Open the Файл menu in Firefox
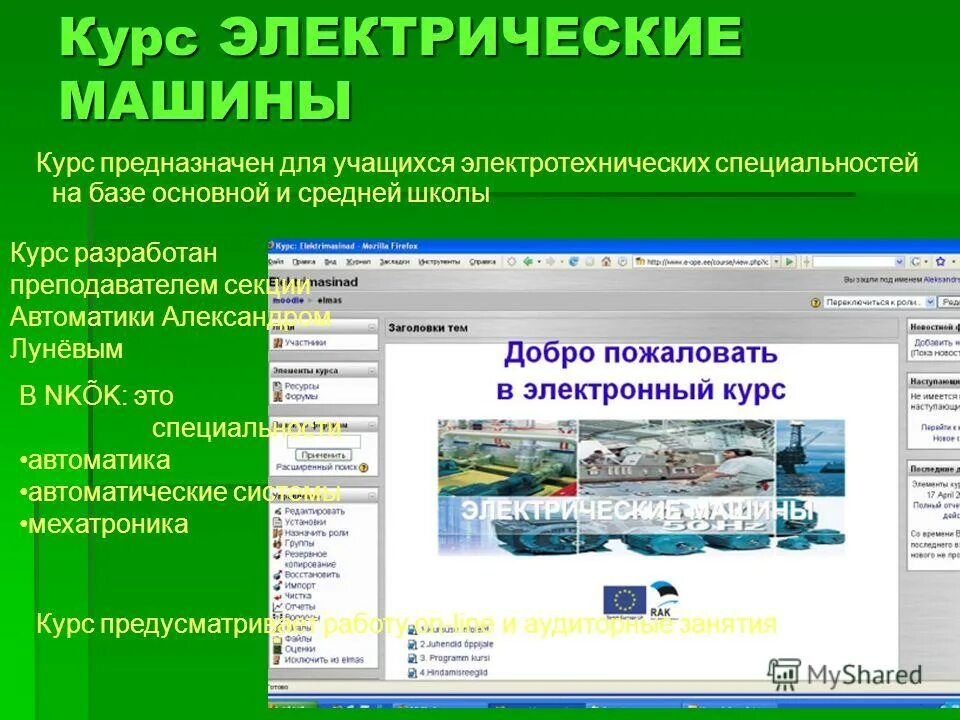The width and height of the screenshot is (960, 720). pos(276,261)
